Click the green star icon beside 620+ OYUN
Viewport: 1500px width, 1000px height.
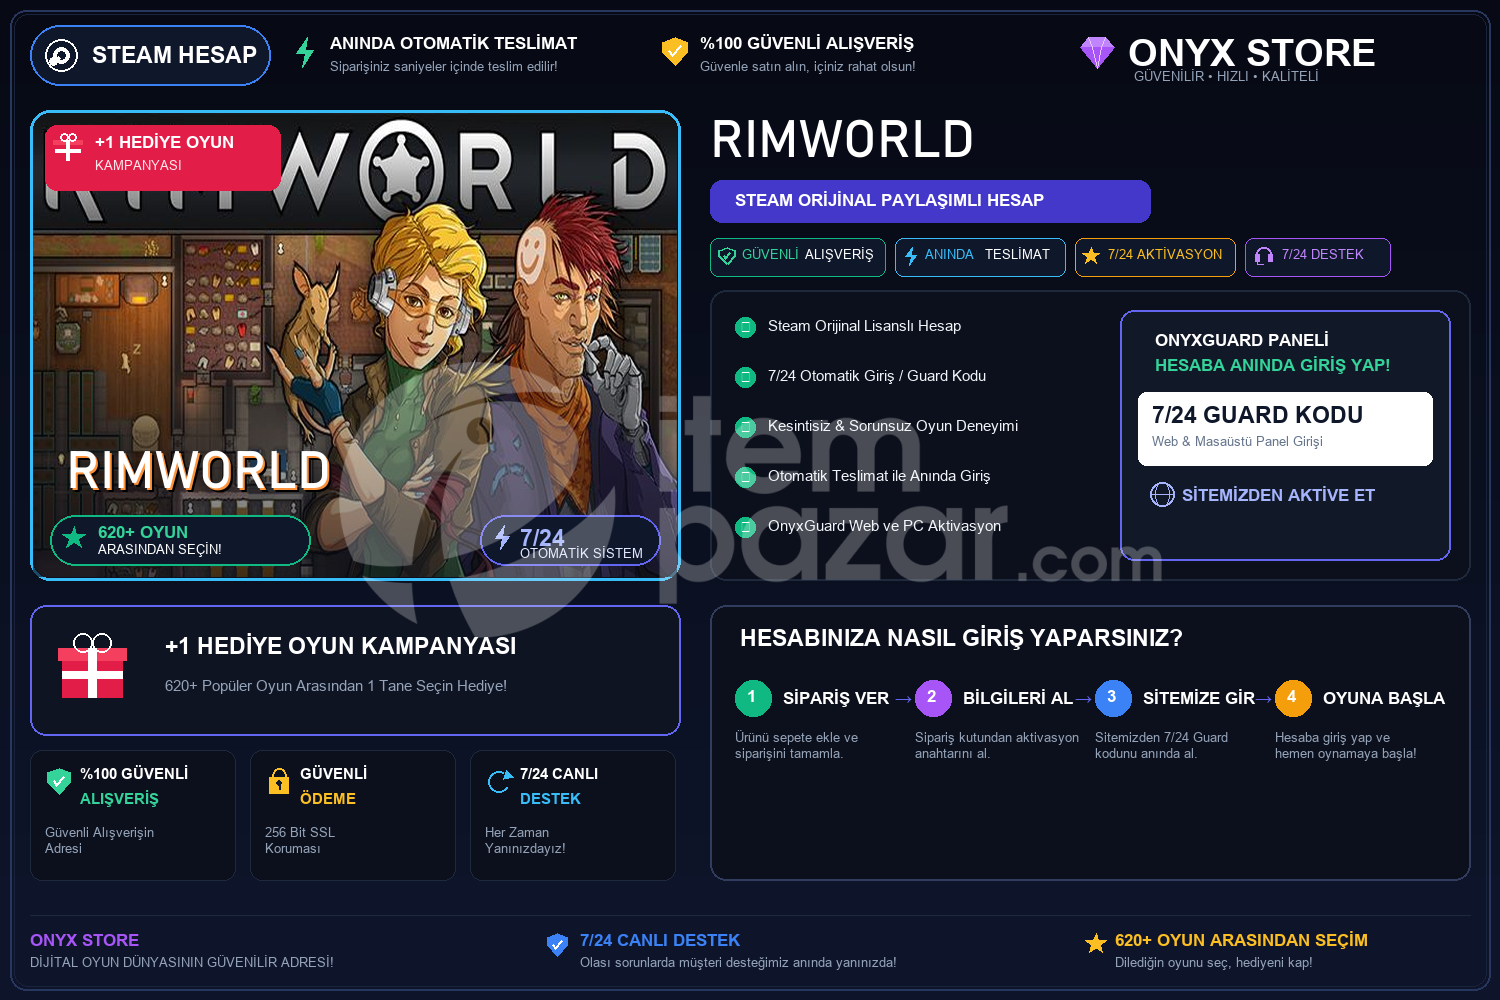point(74,538)
